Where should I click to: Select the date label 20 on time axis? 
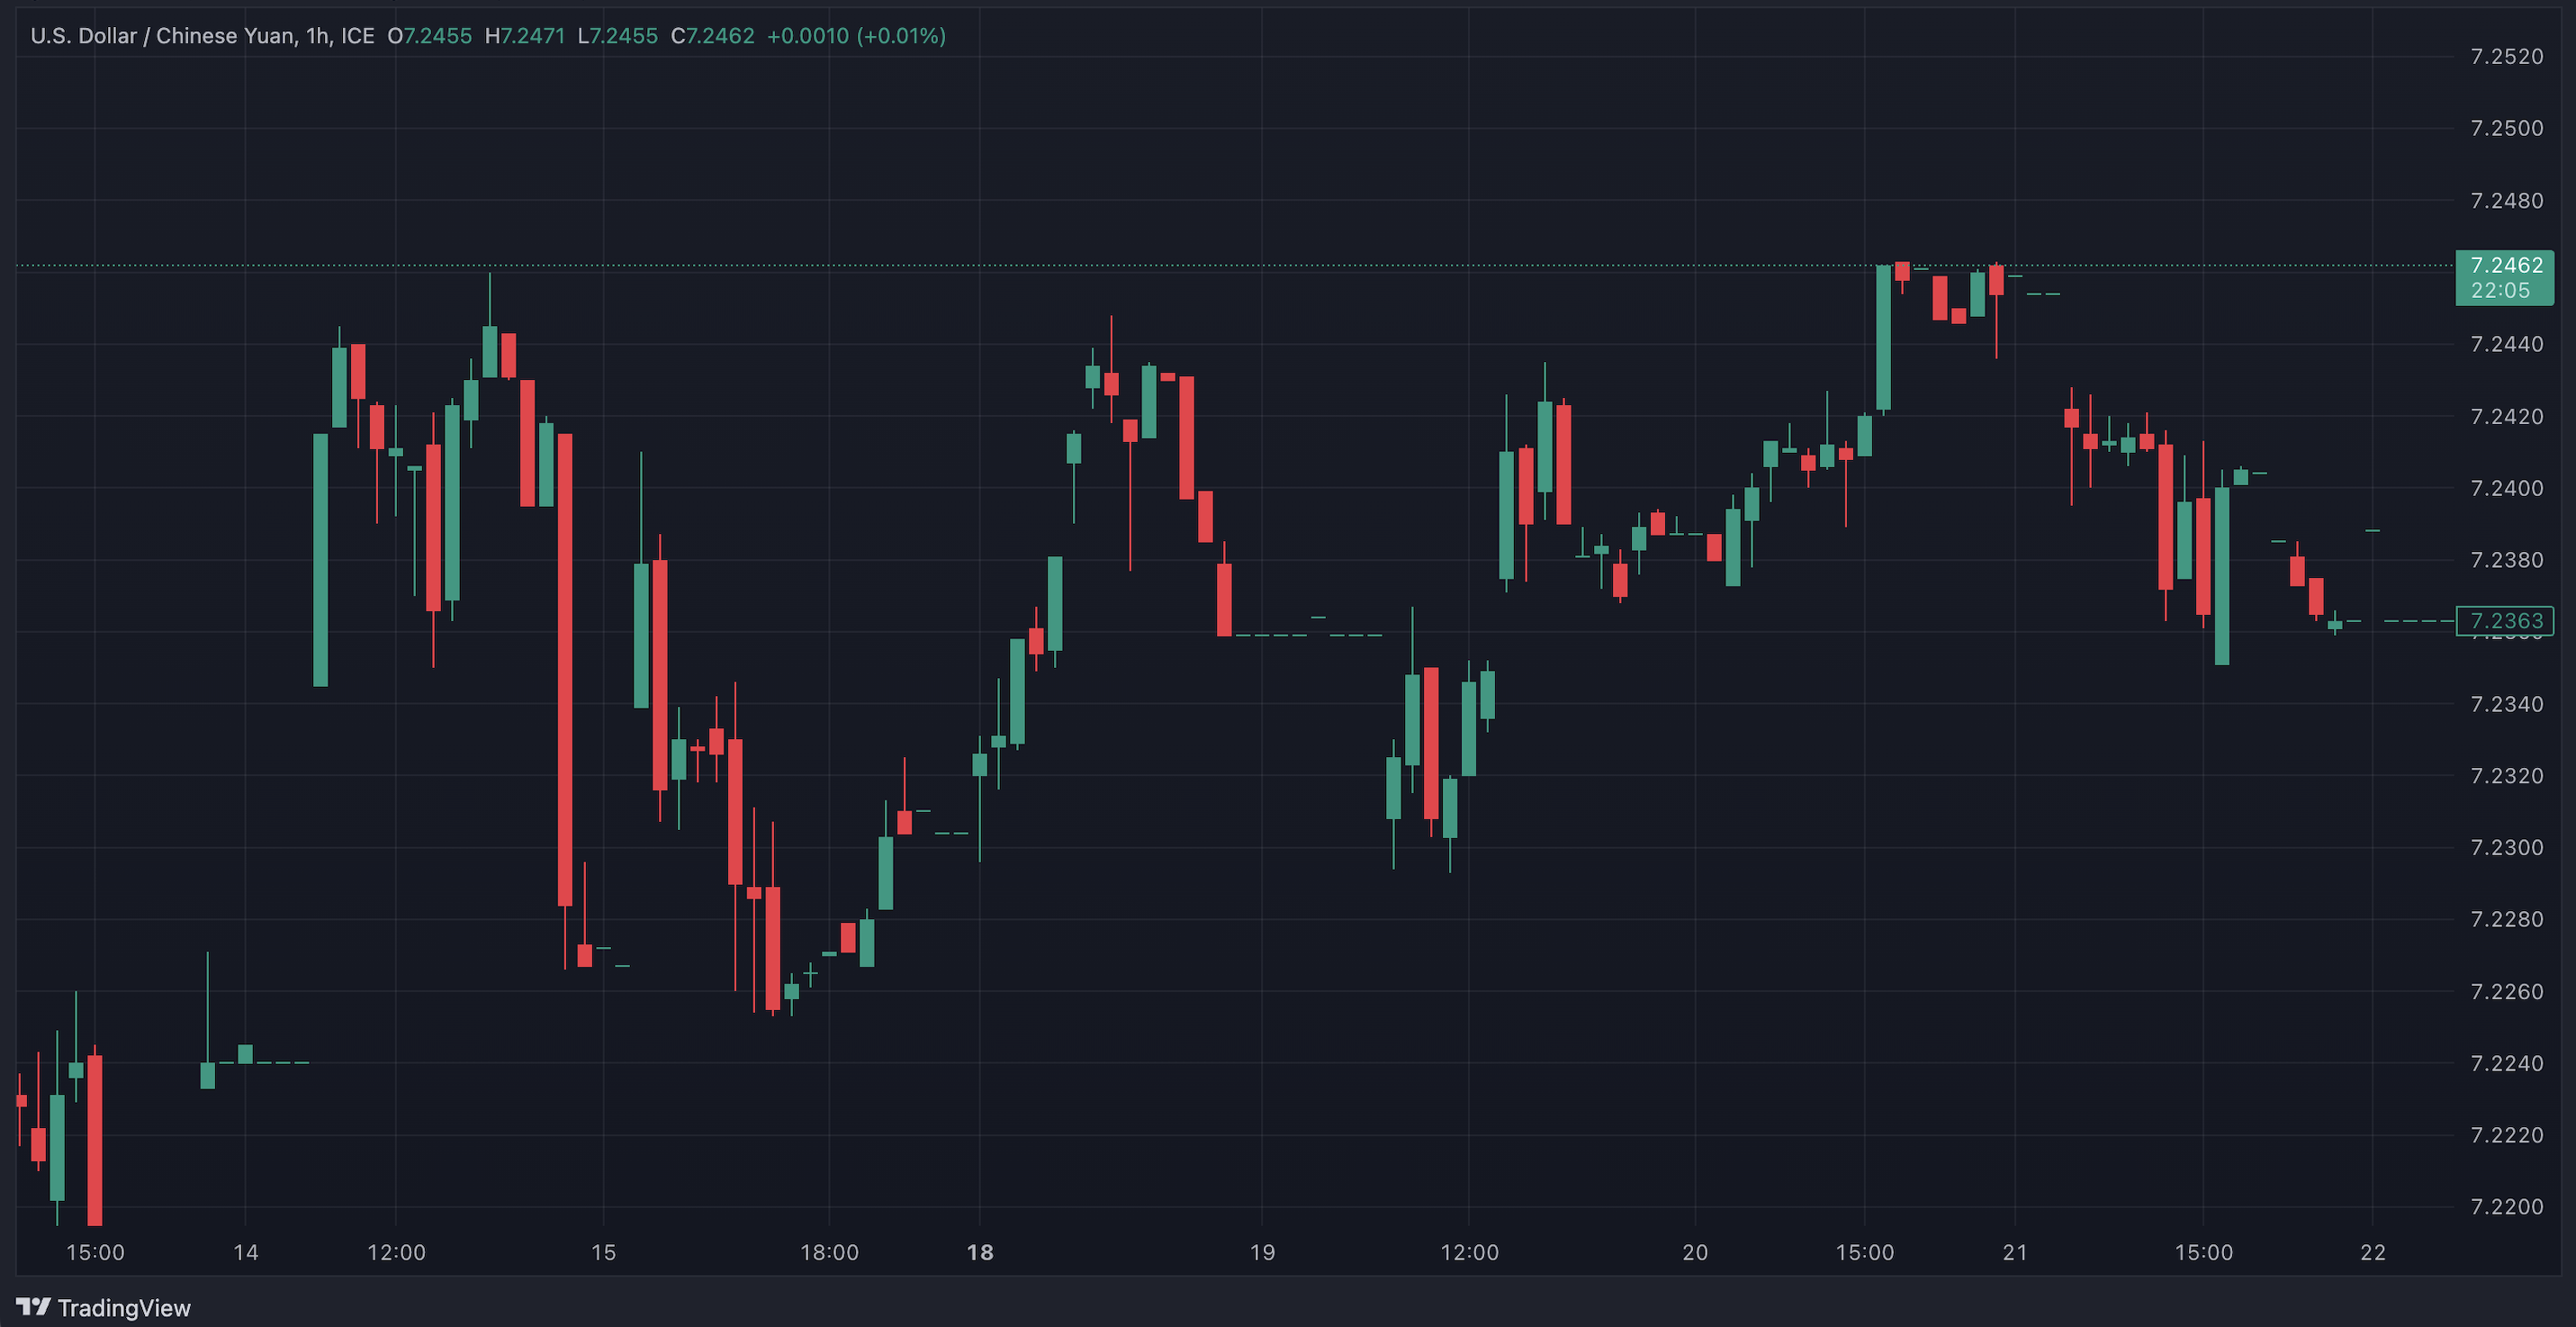(x=1695, y=1252)
